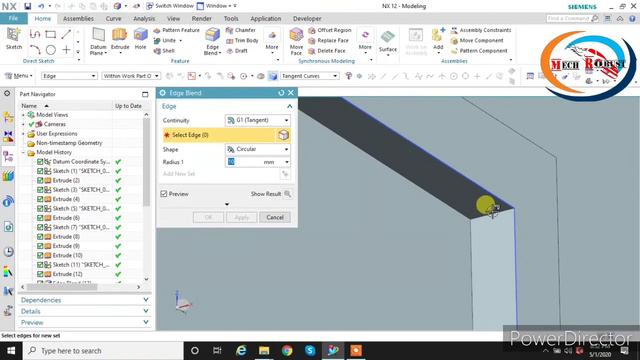Click the Replace Face command

(329, 40)
